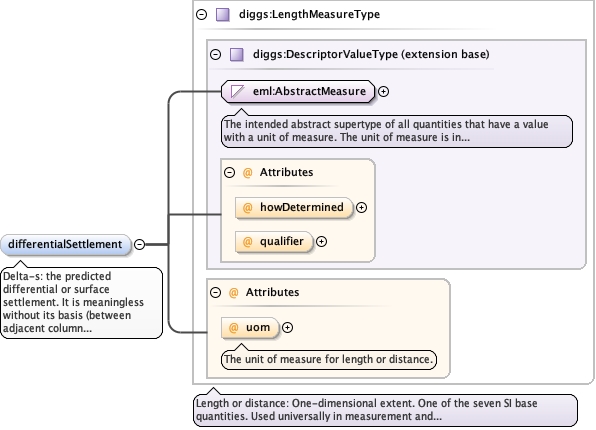Image resolution: width=596 pixels, height=430 pixels.
Task: Select the differentialSettlement element
Action: point(65,244)
